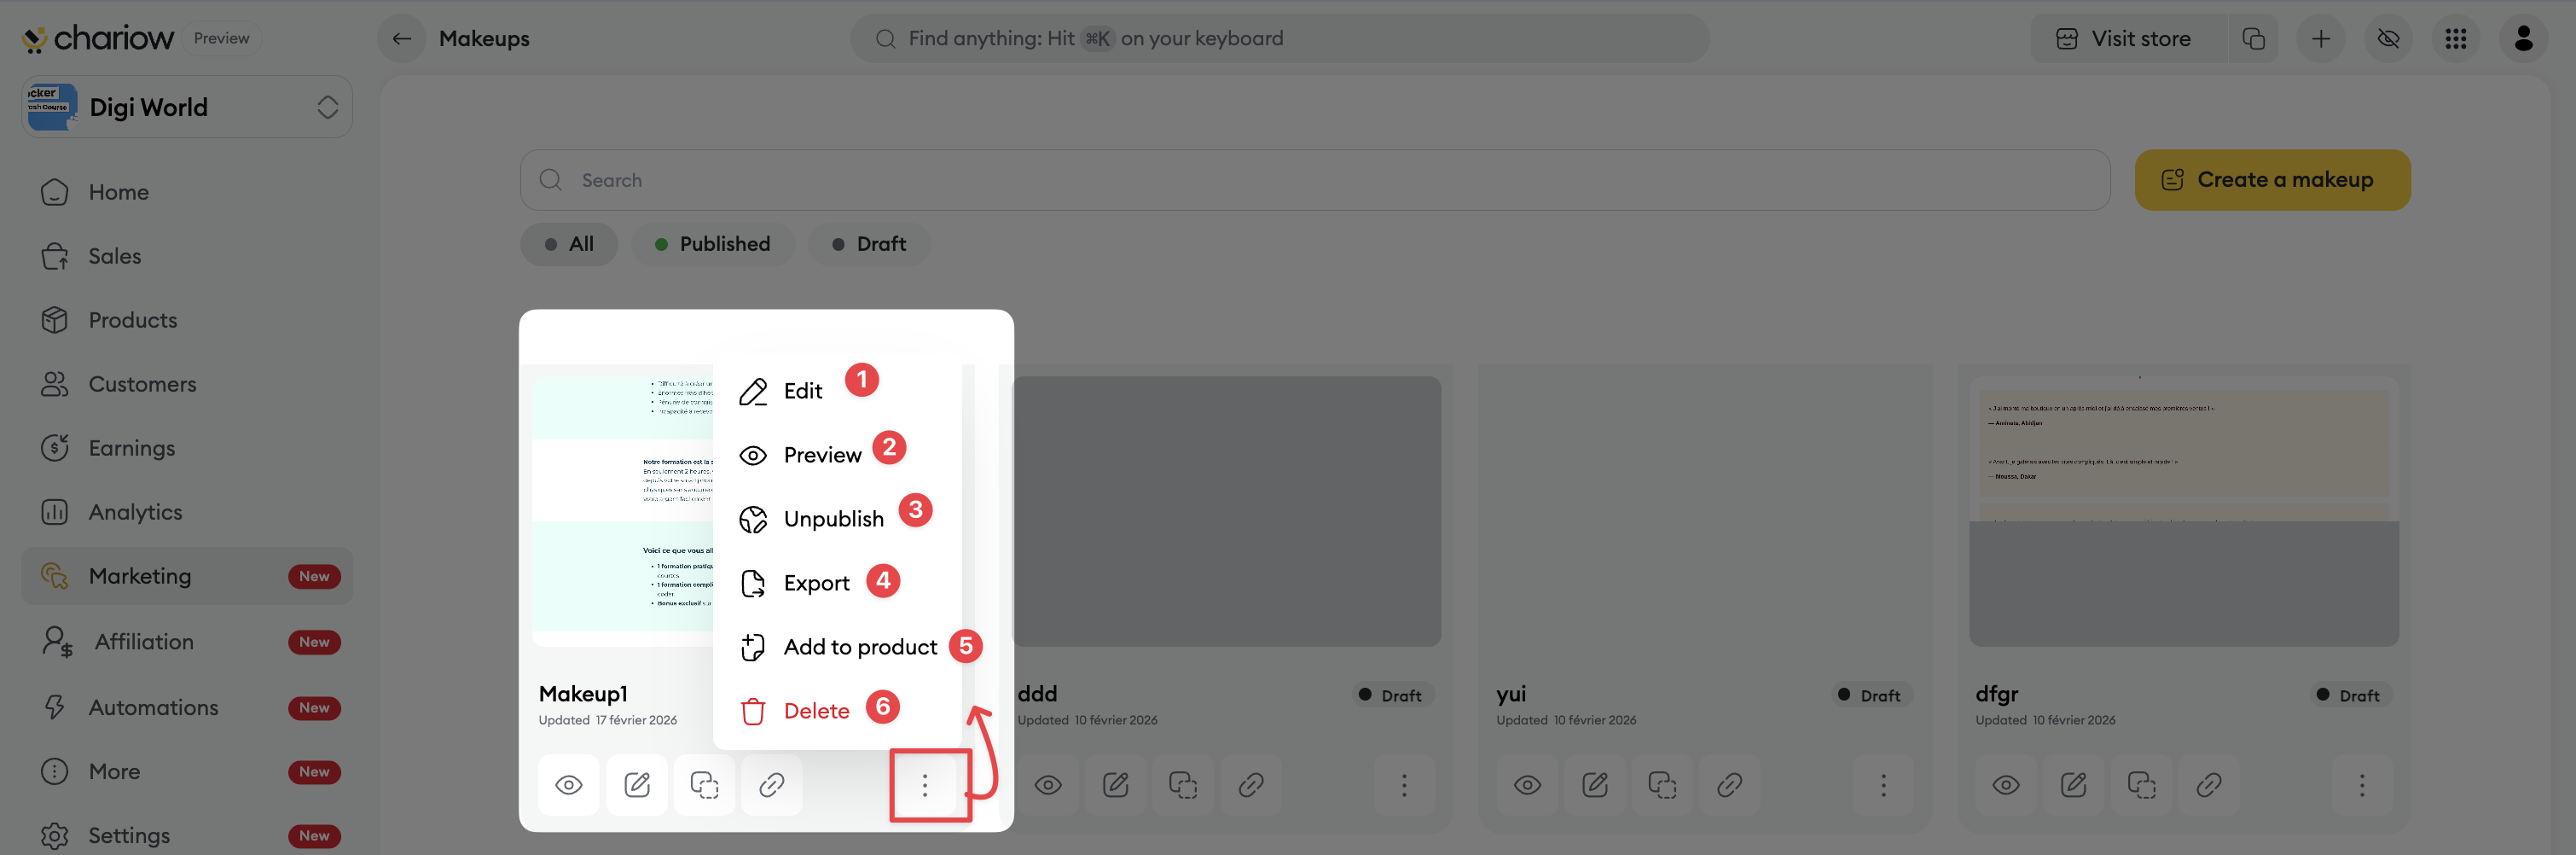Click the makeups Search input field
Image resolution: width=2576 pixels, height=855 pixels.
(x=1314, y=180)
